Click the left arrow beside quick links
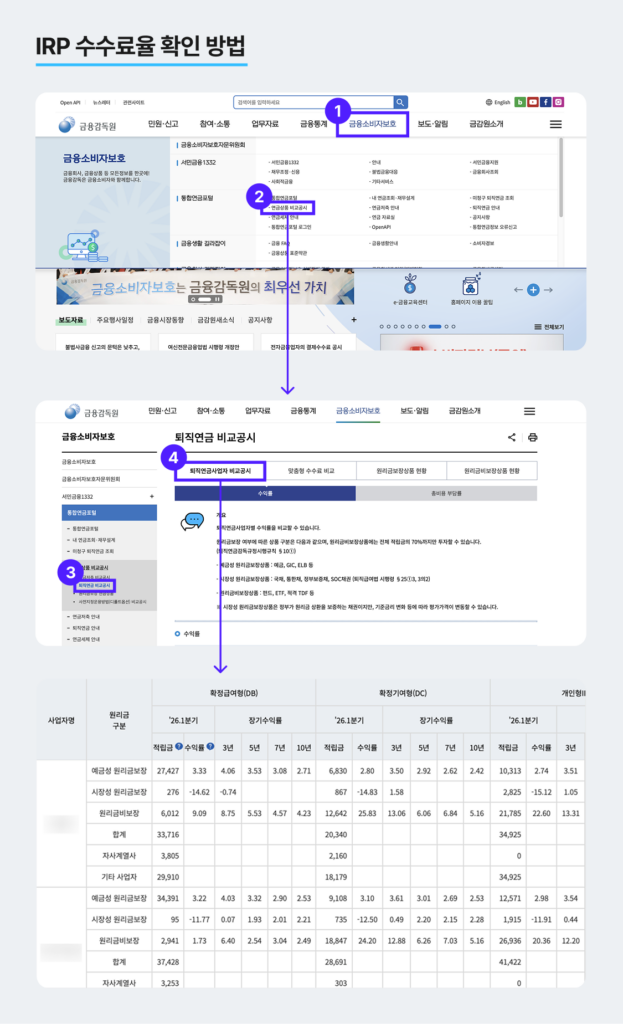Image resolution: width=623 pixels, height=1024 pixels. pos(518,289)
